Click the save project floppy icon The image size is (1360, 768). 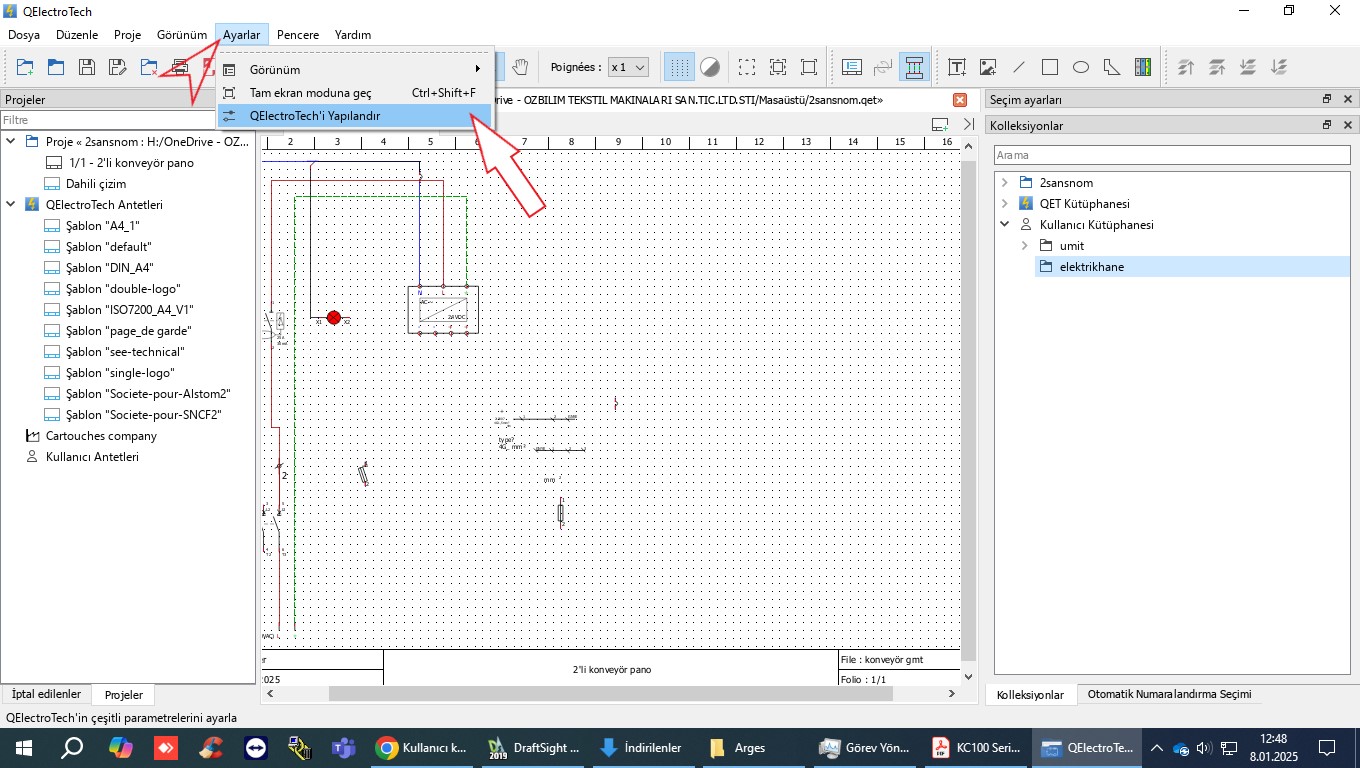pyautogui.click(x=87, y=67)
